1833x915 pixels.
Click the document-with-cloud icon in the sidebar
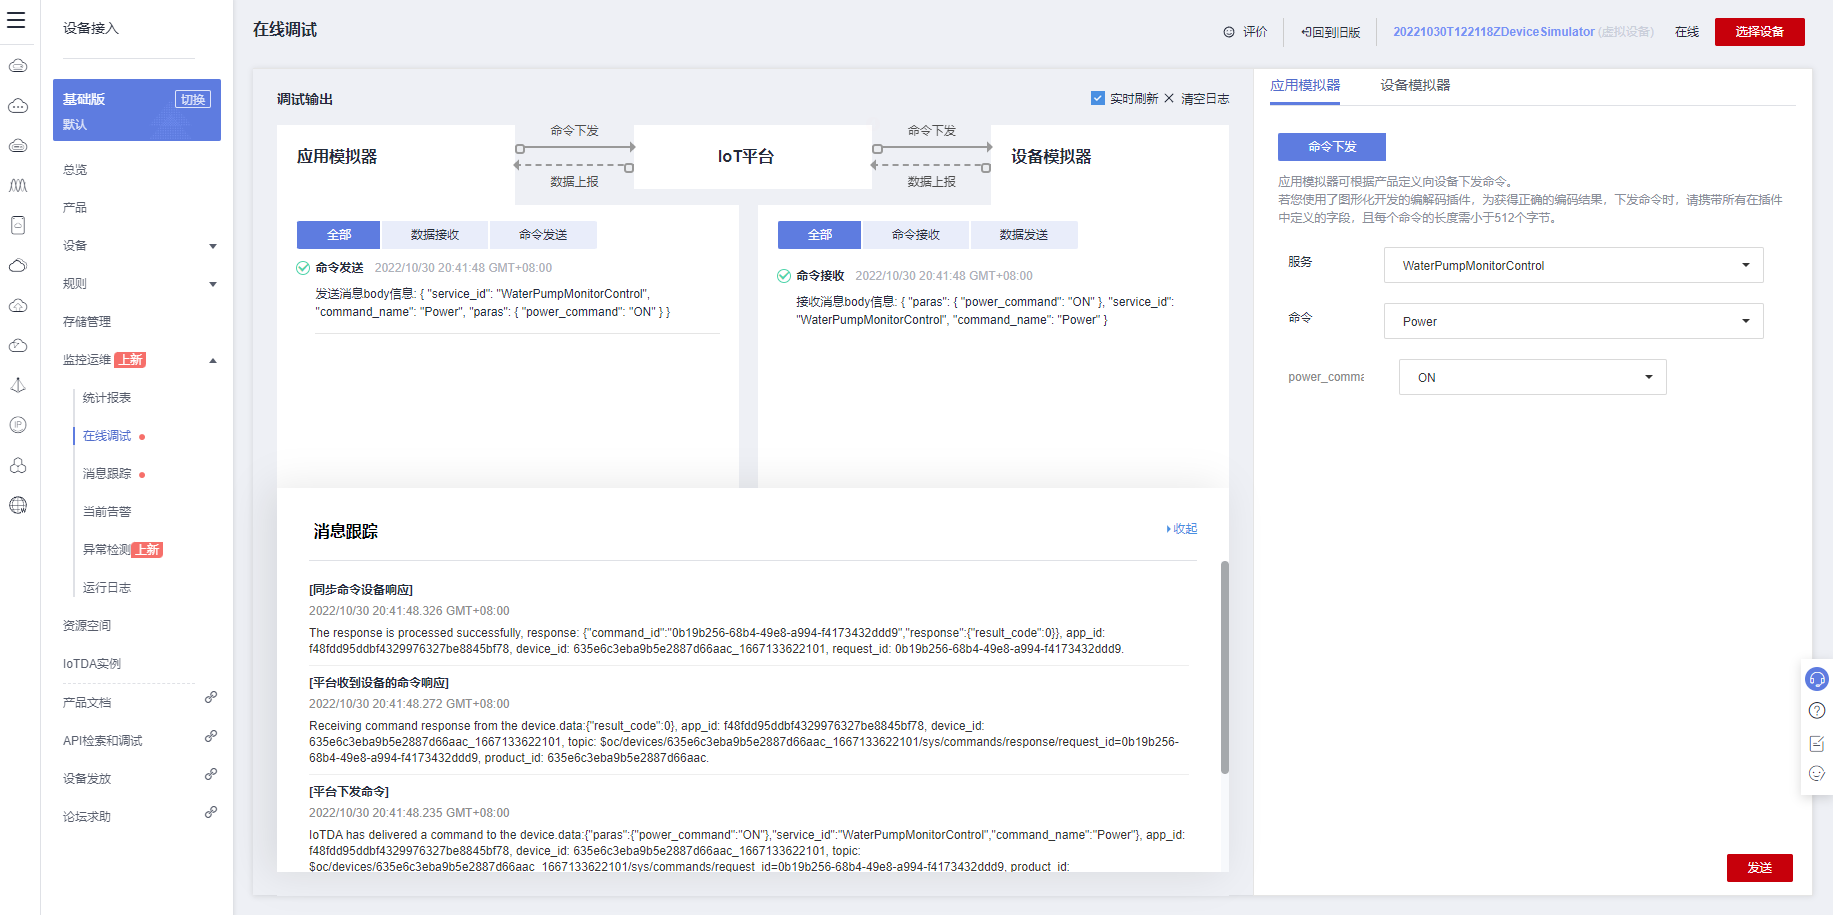[18, 226]
